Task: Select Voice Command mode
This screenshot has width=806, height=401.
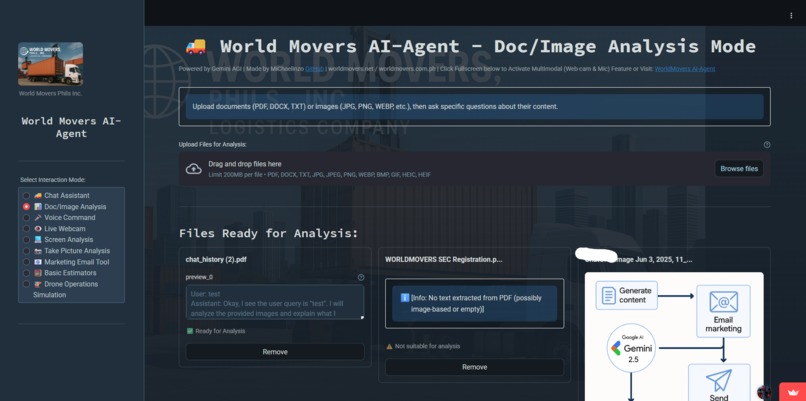Action: pos(59,217)
